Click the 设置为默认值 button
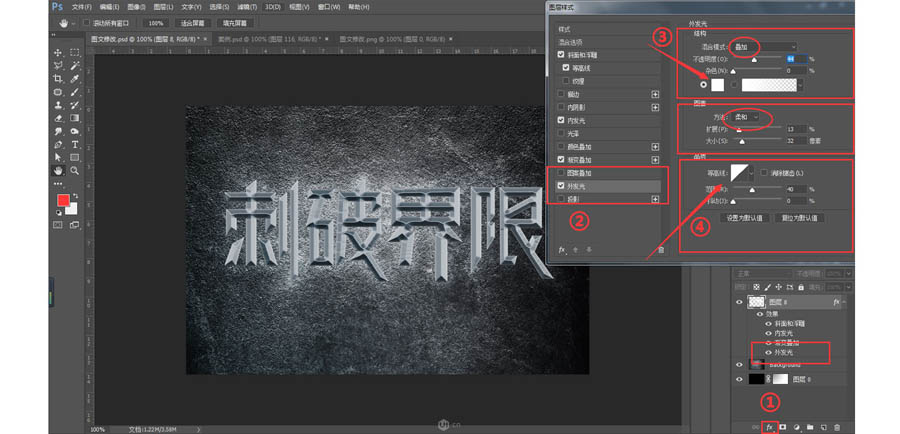900x434 pixels. tap(745, 217)
